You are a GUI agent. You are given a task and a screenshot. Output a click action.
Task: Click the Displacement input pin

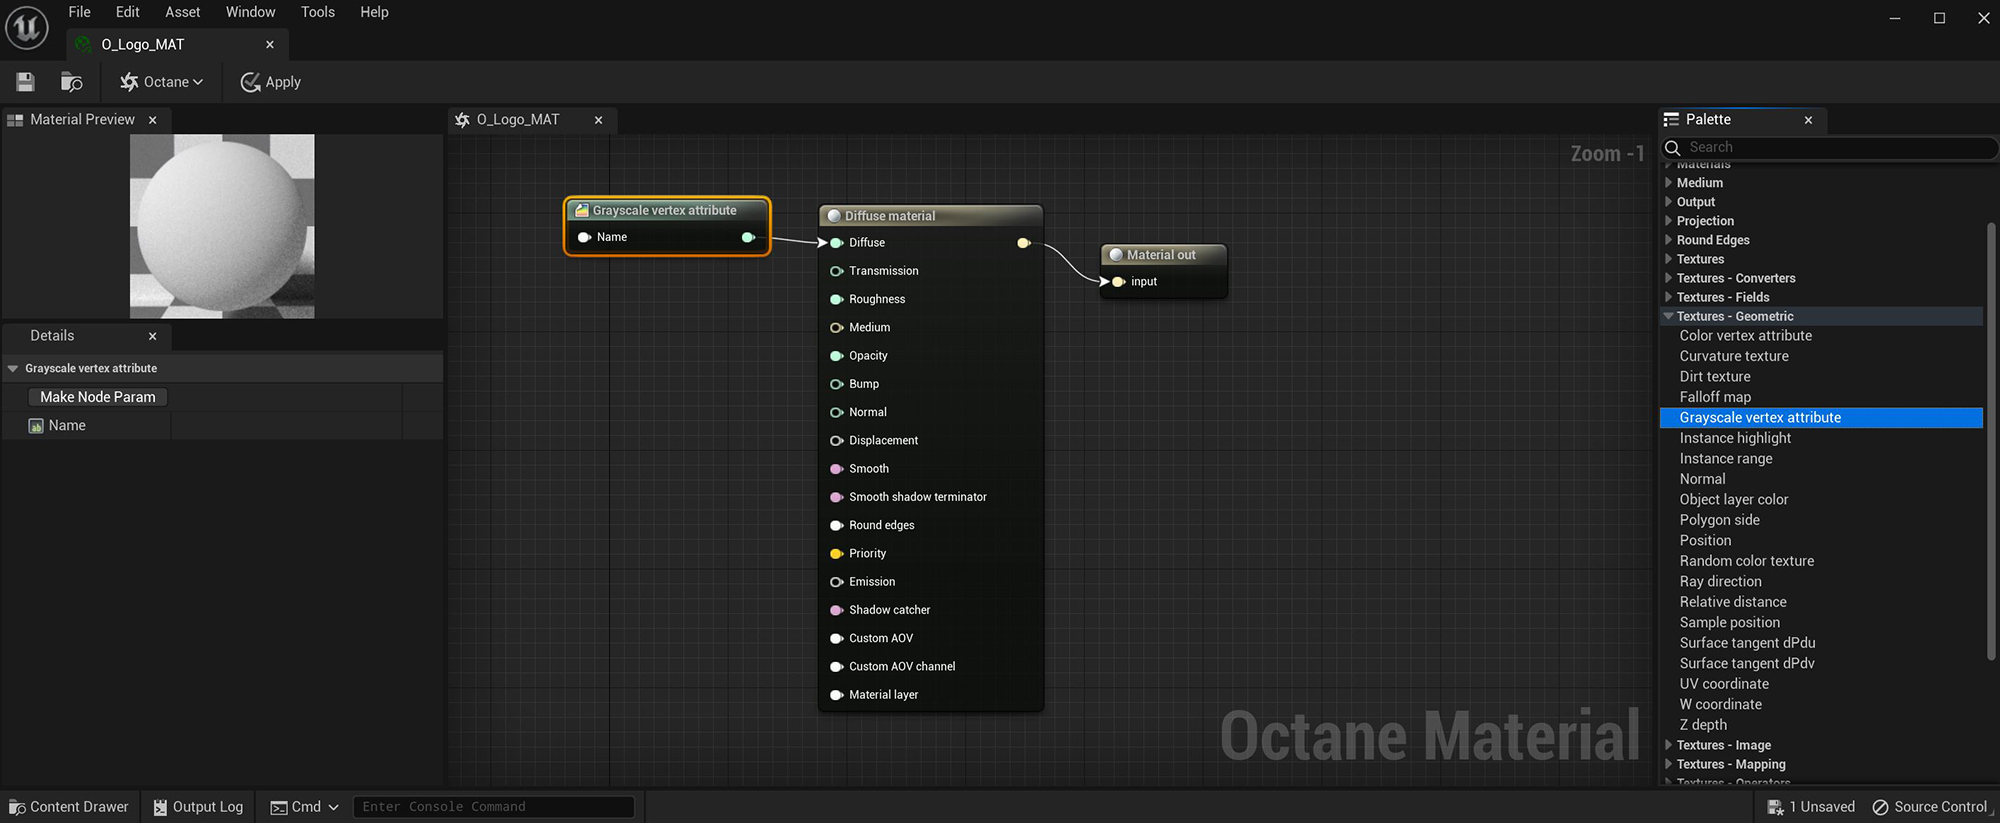point(837,441)
